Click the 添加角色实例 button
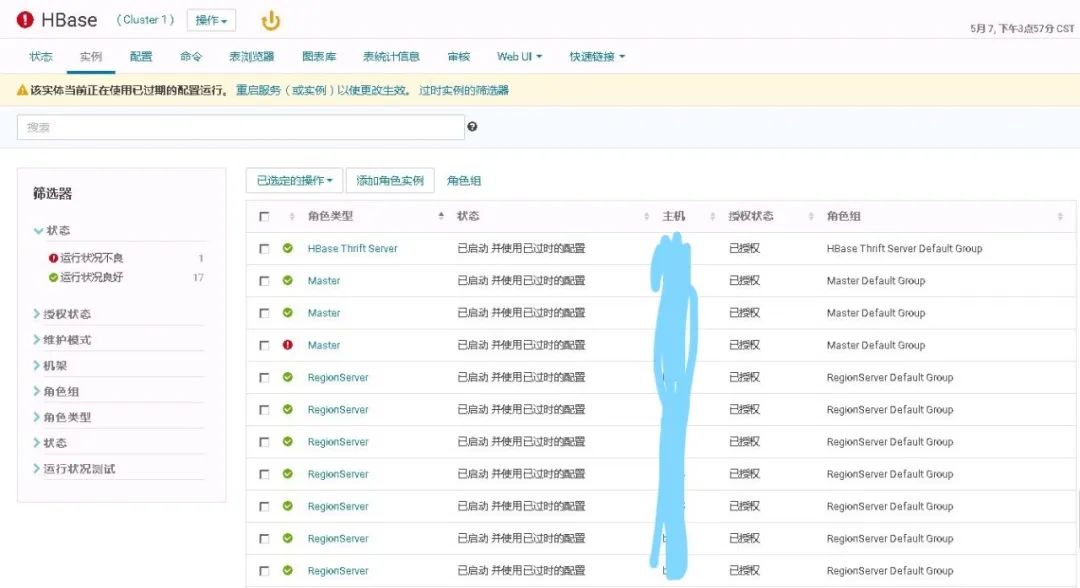Screen dimensions: 1080x588 (390, 180)
